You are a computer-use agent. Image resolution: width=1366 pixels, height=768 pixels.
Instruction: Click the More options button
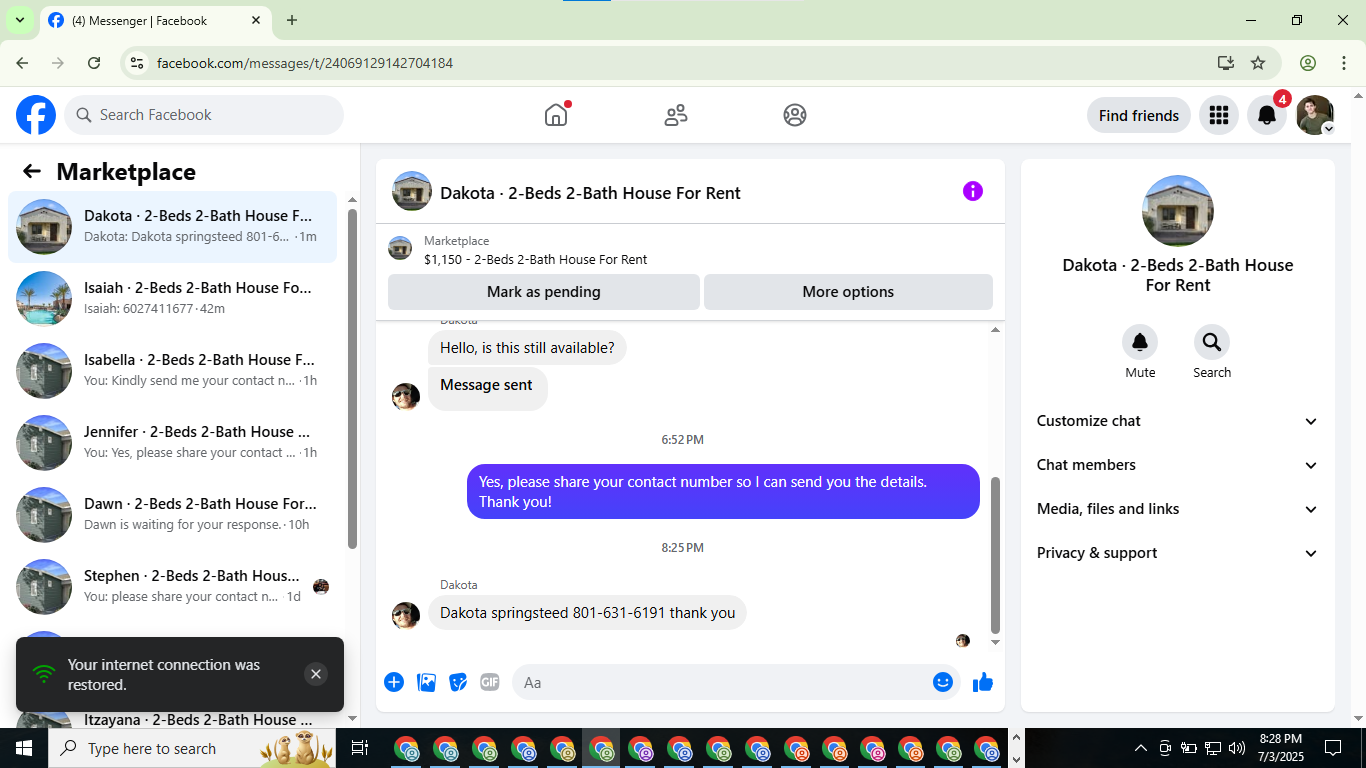coord(848,292)
